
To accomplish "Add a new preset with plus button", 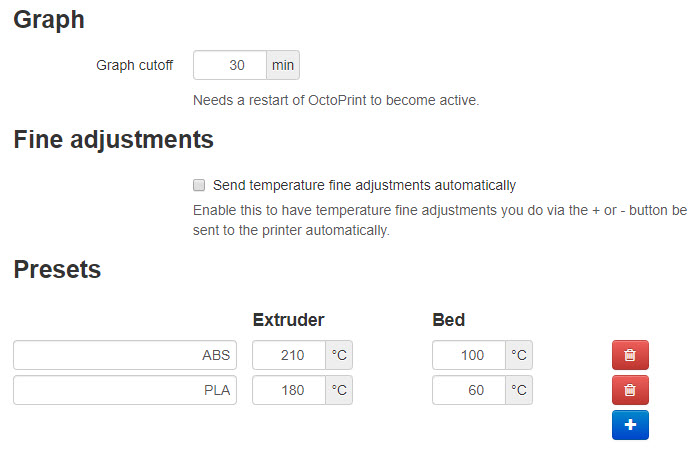I will (630, 425).
